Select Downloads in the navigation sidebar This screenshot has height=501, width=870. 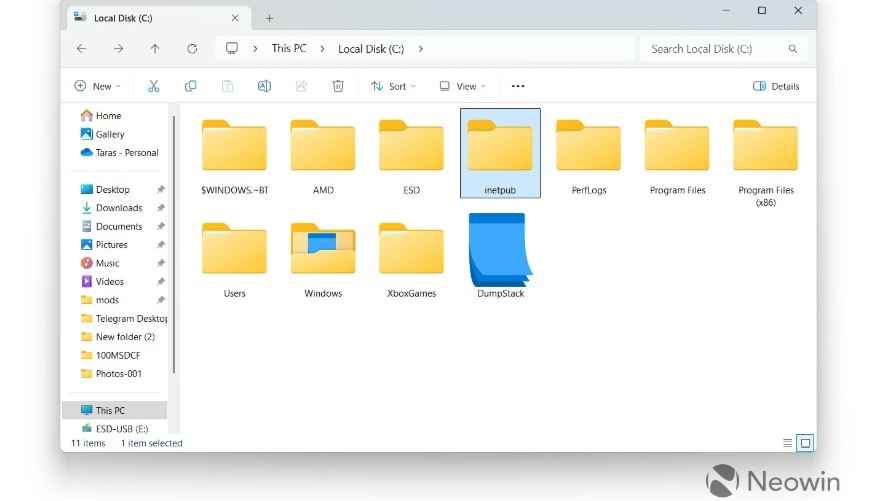pyautogui.click(x=119, y=208)
